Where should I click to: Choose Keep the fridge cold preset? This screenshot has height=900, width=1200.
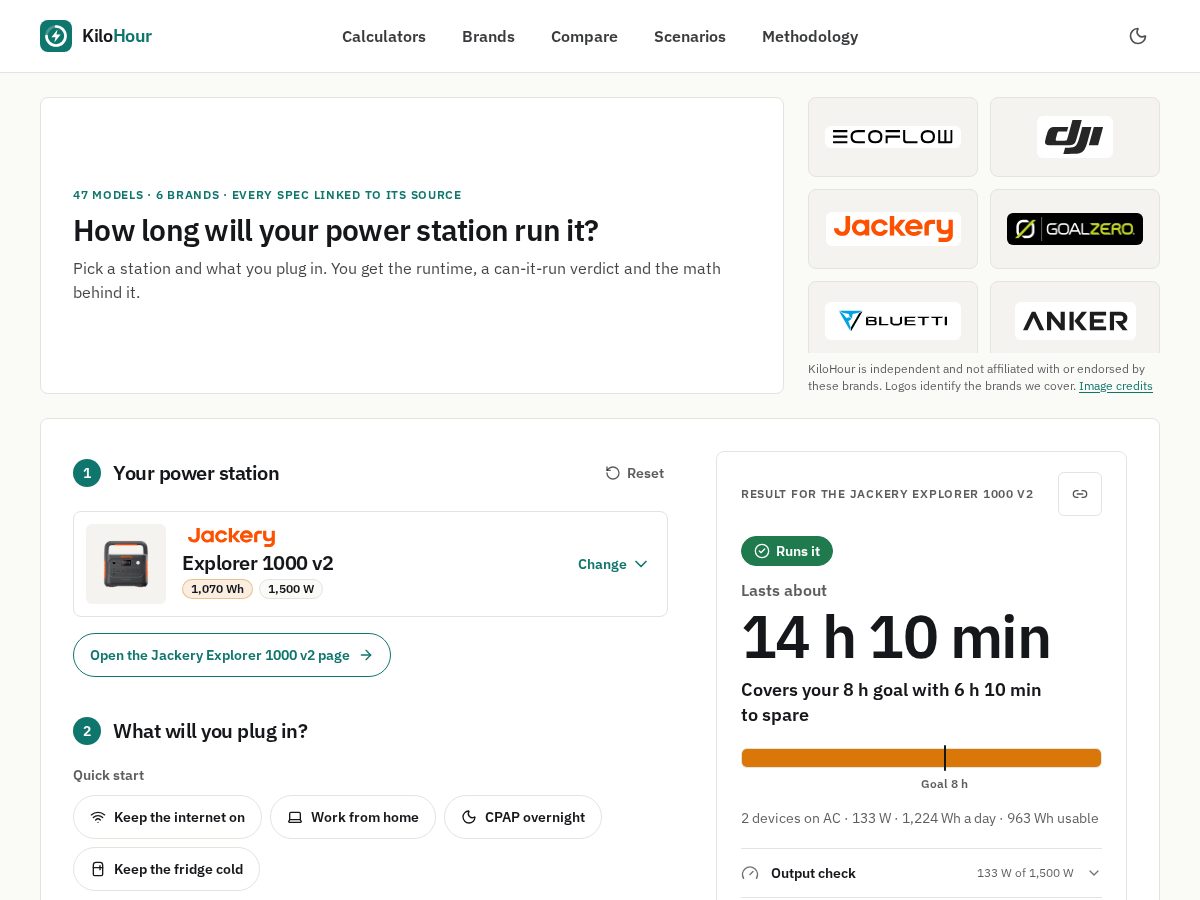166,869
